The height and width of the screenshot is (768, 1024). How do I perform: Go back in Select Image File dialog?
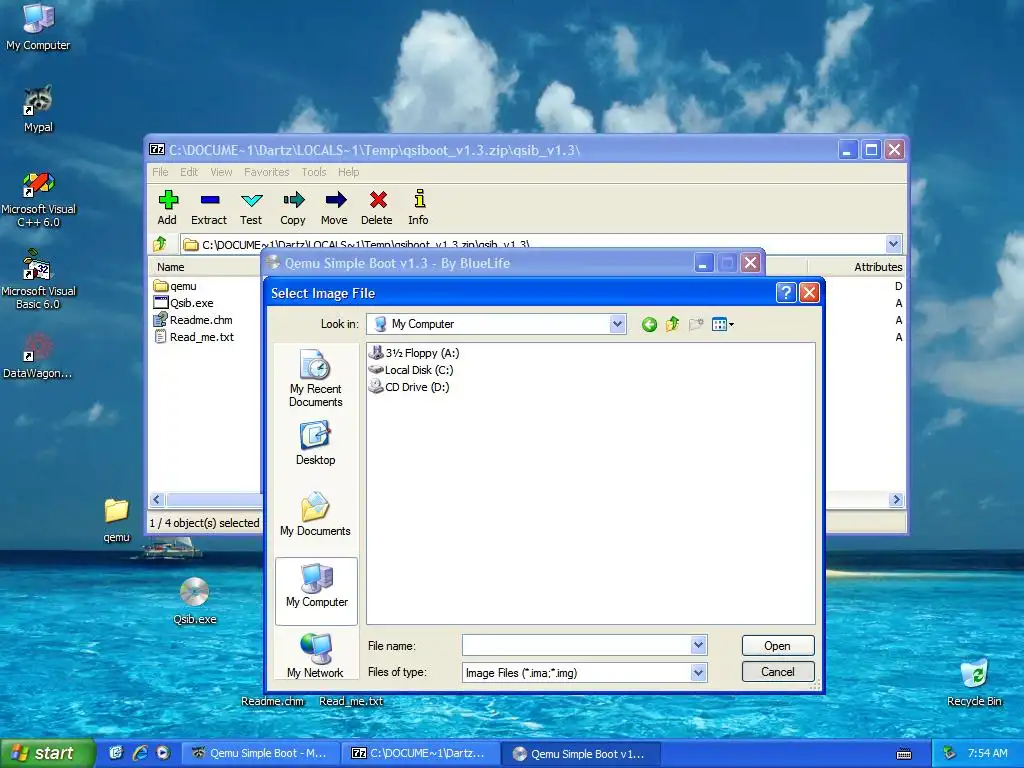(x=648, y=325)
